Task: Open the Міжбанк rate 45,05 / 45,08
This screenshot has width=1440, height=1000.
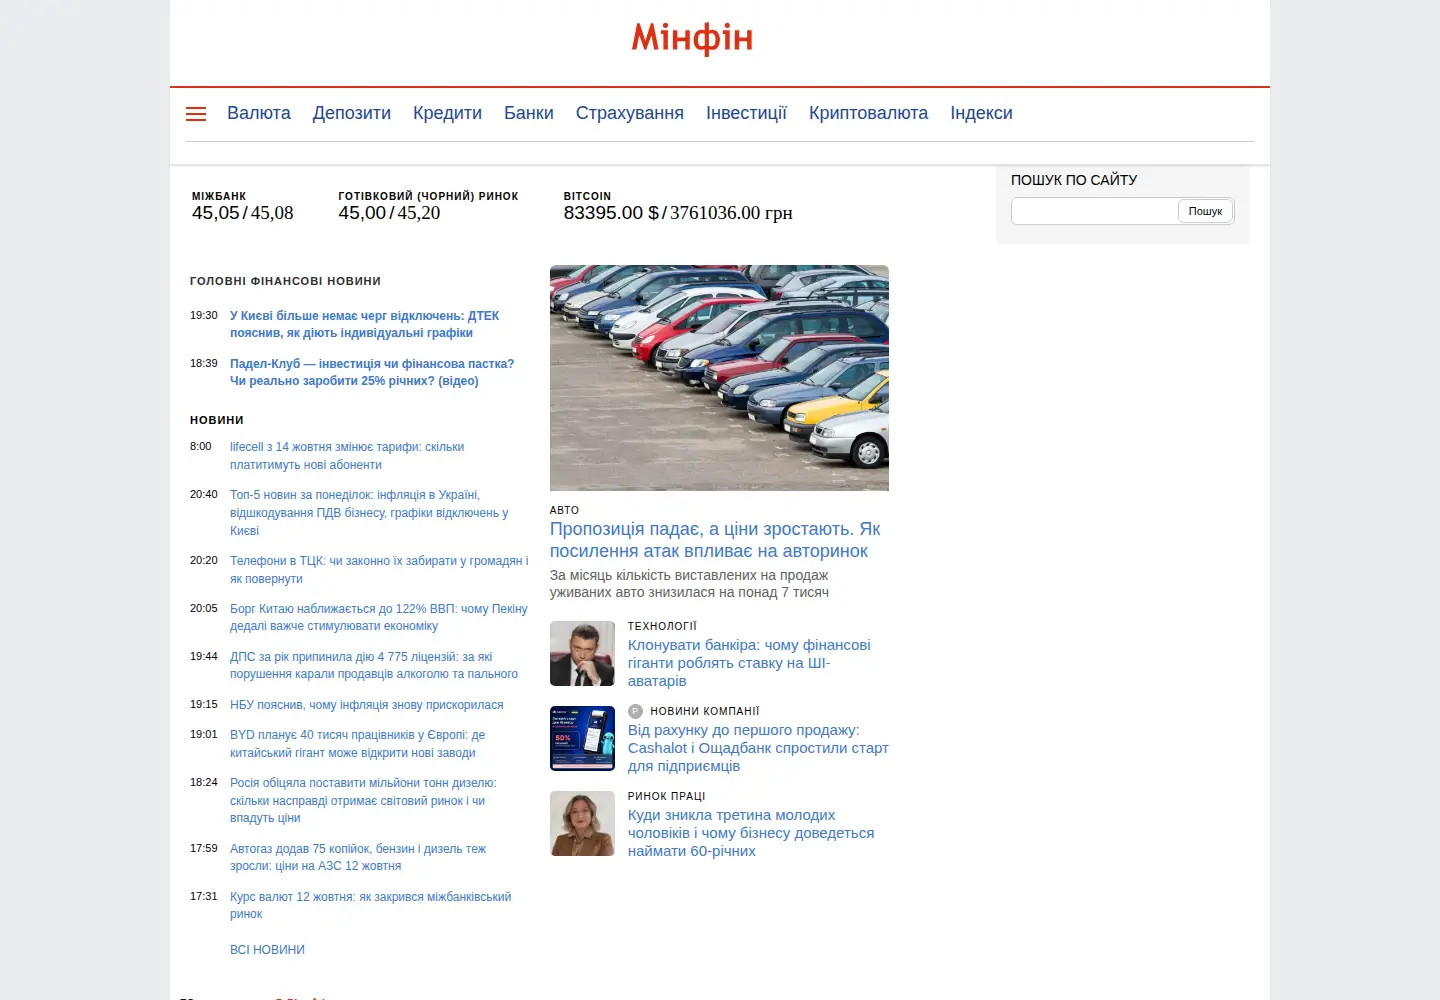Action: click(x=243, y=213)
